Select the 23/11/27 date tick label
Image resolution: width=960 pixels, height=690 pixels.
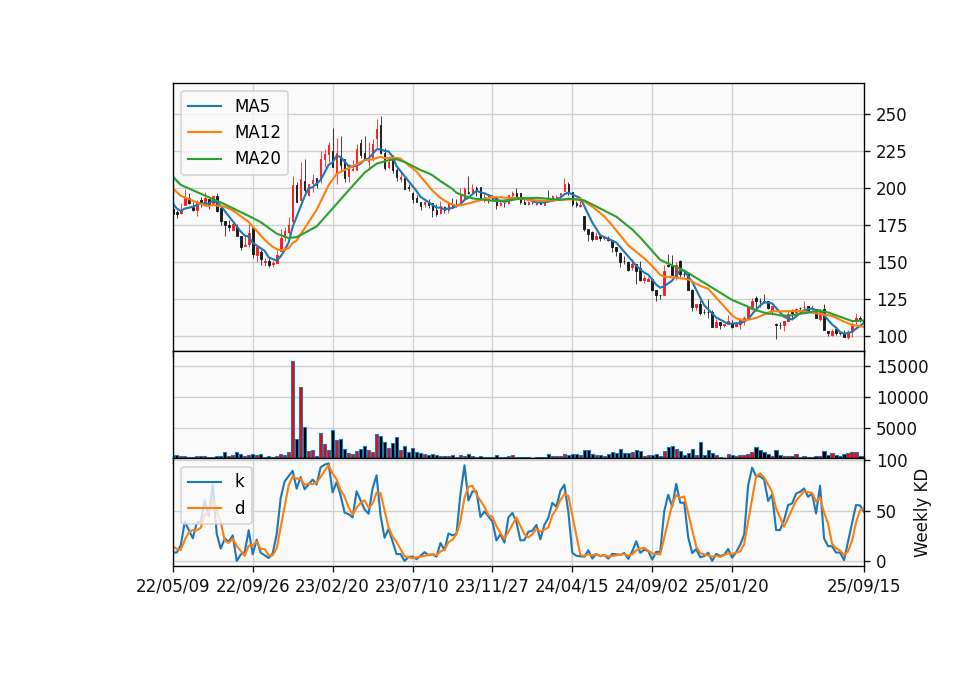492,586
